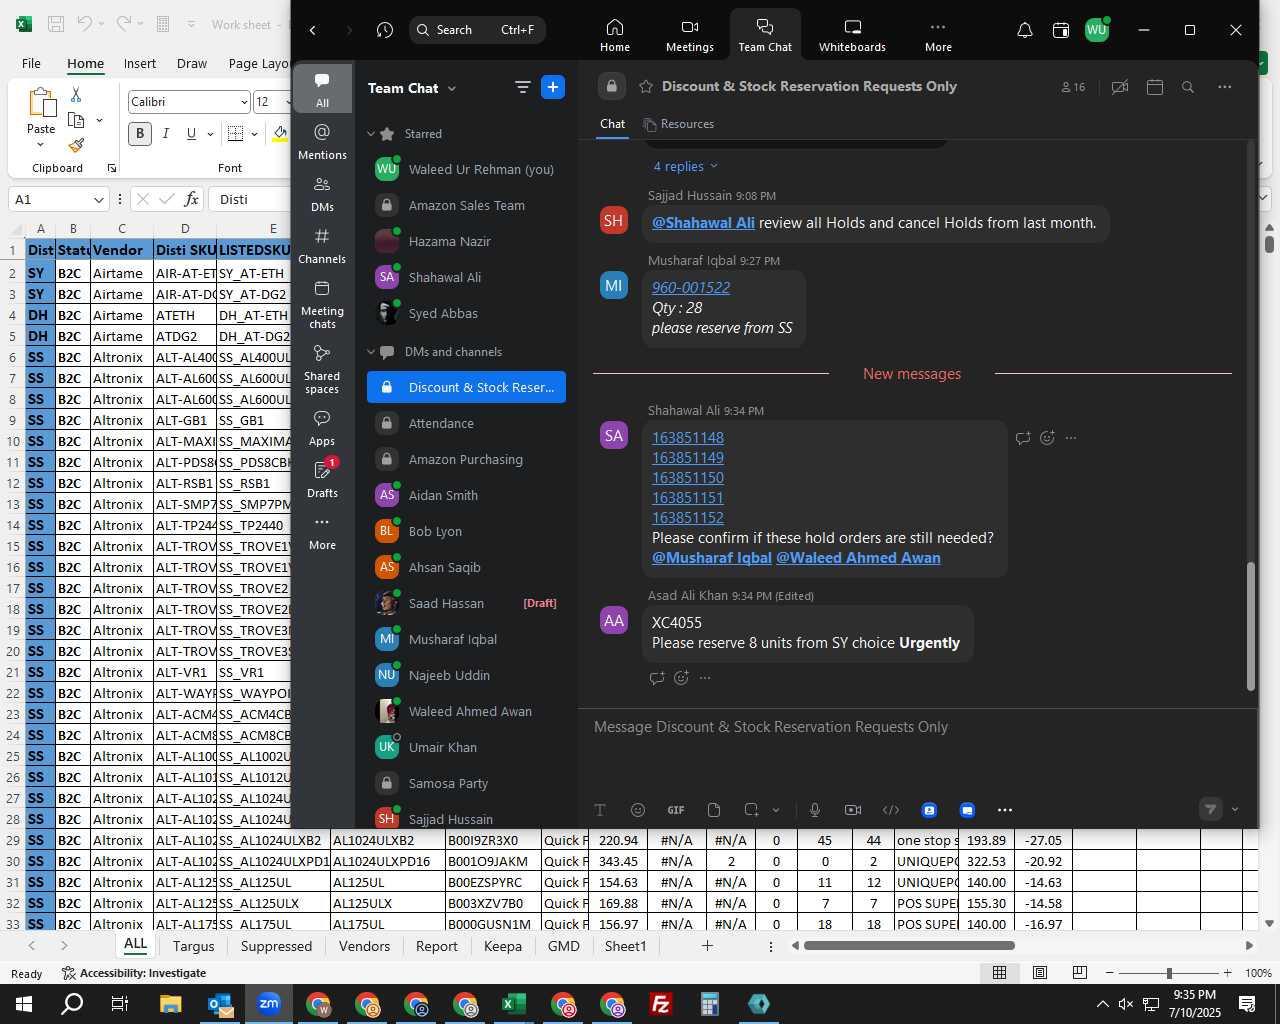Open channel calendar icon in header
This screenshot has width=1280, height=1024.
point(1155,87)
